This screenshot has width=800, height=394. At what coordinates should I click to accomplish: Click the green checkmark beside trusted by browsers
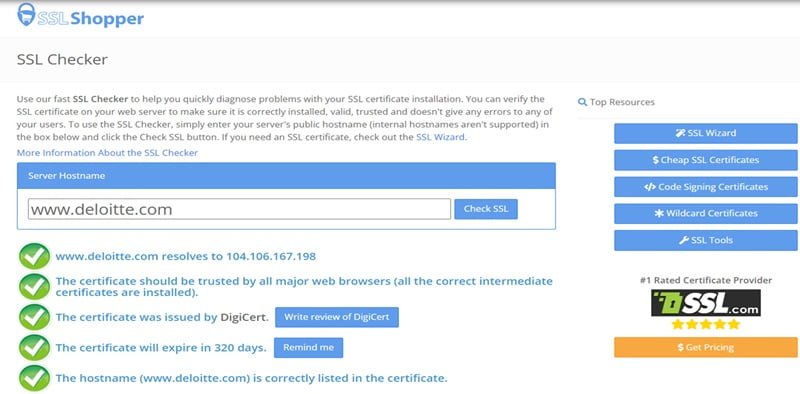click(34, 287)
